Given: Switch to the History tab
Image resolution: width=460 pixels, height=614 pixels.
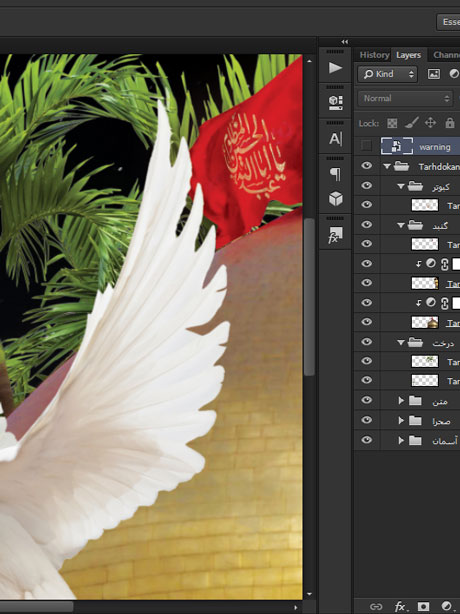Looking at the screenshot, I should click(x=374, y=55).
